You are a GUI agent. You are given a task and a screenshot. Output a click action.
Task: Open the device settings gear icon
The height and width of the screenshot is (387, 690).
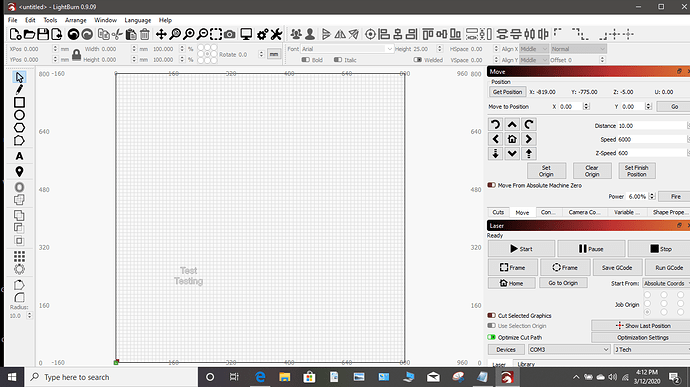[262, 34]
